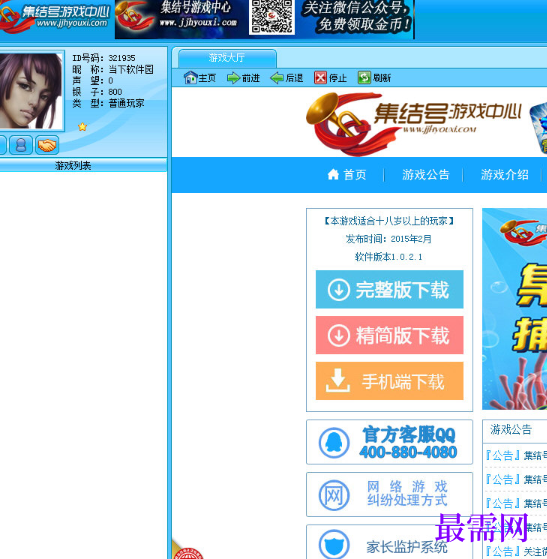Click the house icon beside 首页
The width and height of the screenshot is (547, 559).
click(x=333, y=174)
